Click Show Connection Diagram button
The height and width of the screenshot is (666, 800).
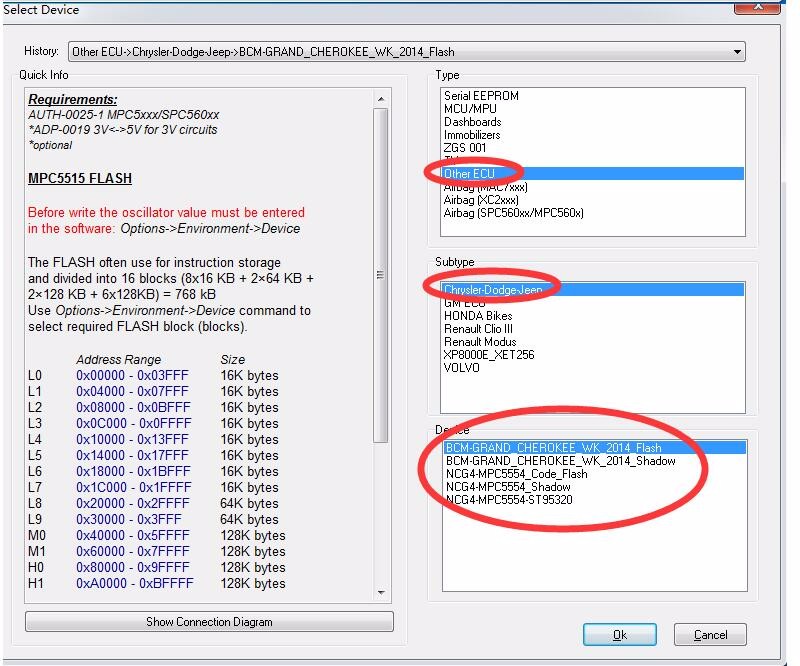click(x=209, y=622)
